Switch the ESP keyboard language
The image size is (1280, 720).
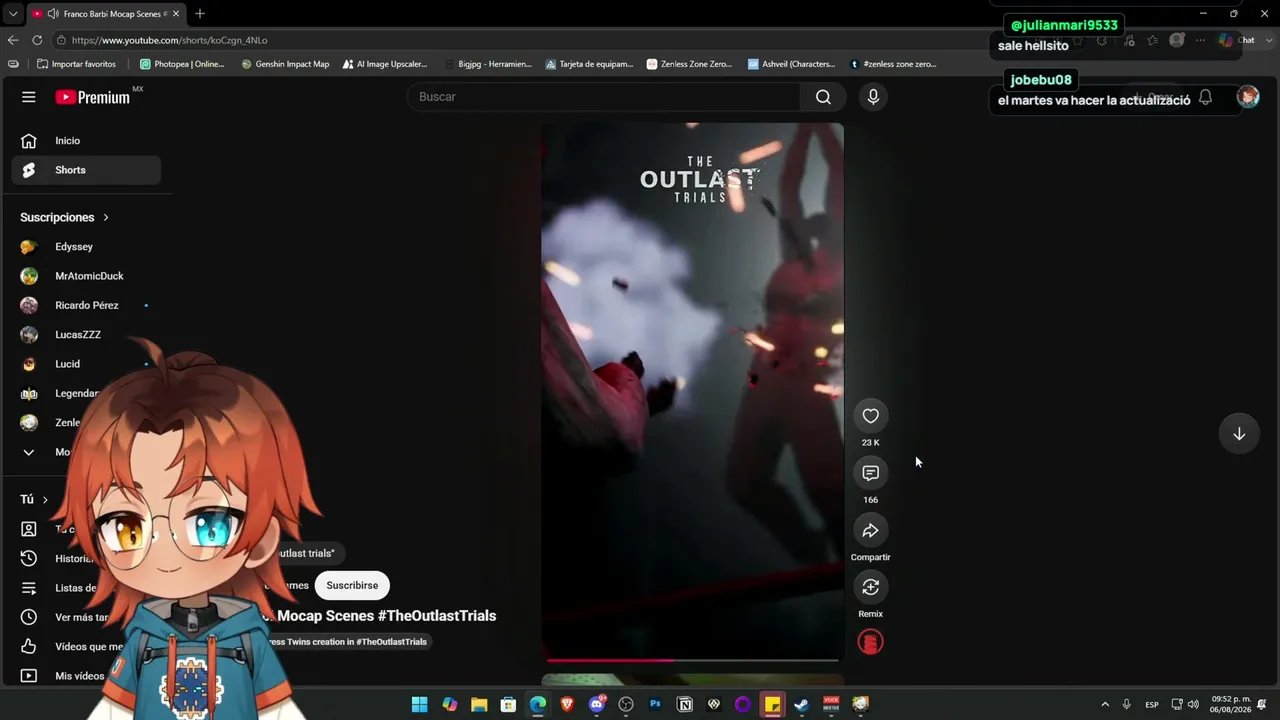point(1152,705)
